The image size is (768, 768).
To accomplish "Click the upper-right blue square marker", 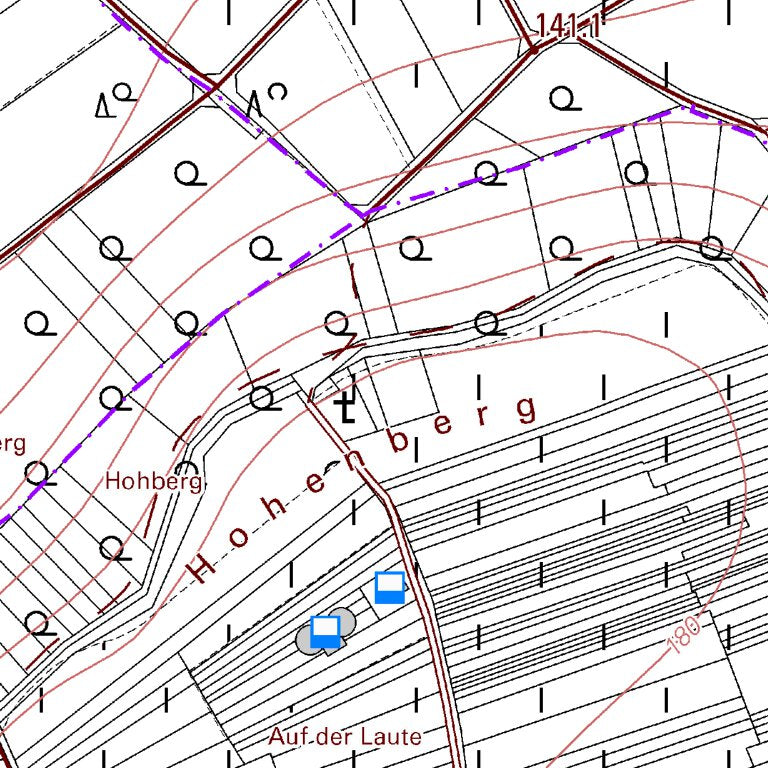I will point(389,587).
